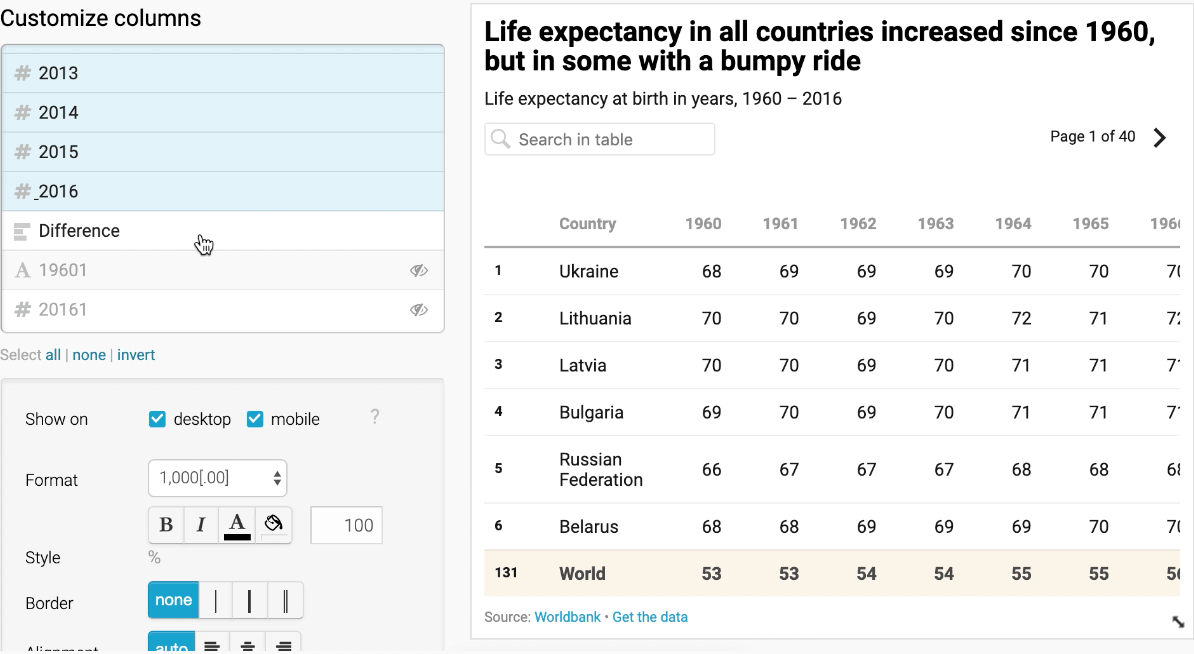Screen dimensions: 1194x654
Task: Toggle italic text style
Action: point(201,525)
